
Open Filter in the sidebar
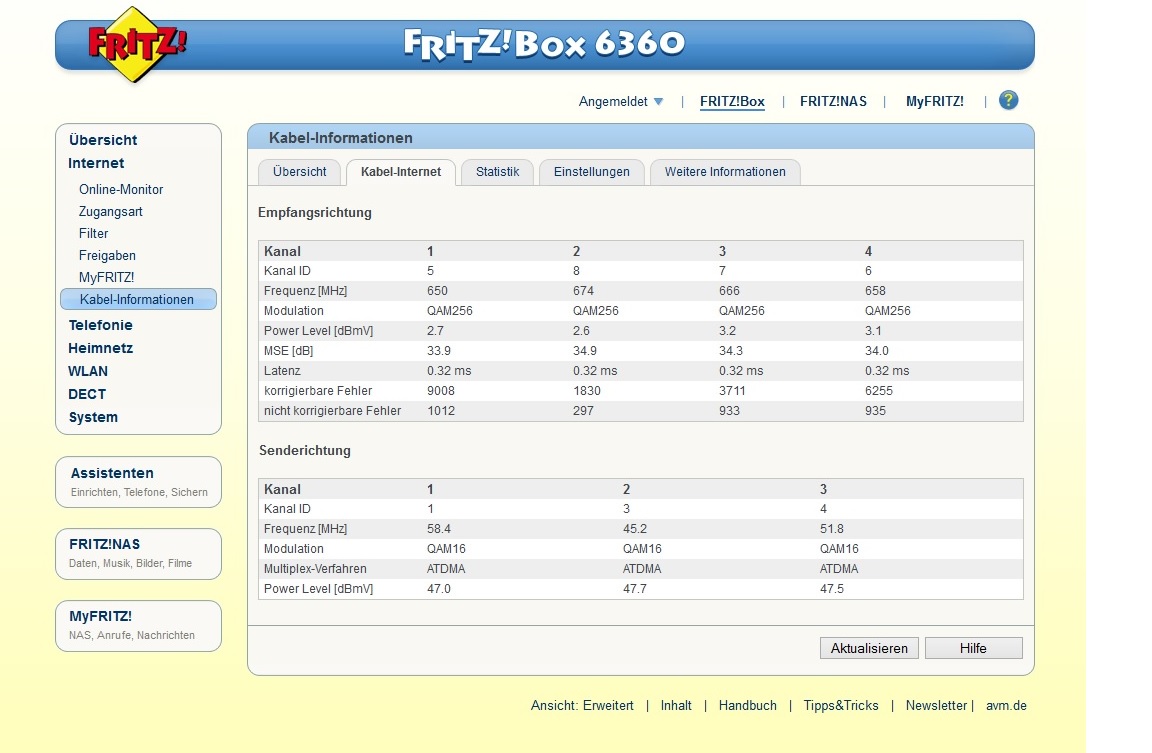[93, 233]
